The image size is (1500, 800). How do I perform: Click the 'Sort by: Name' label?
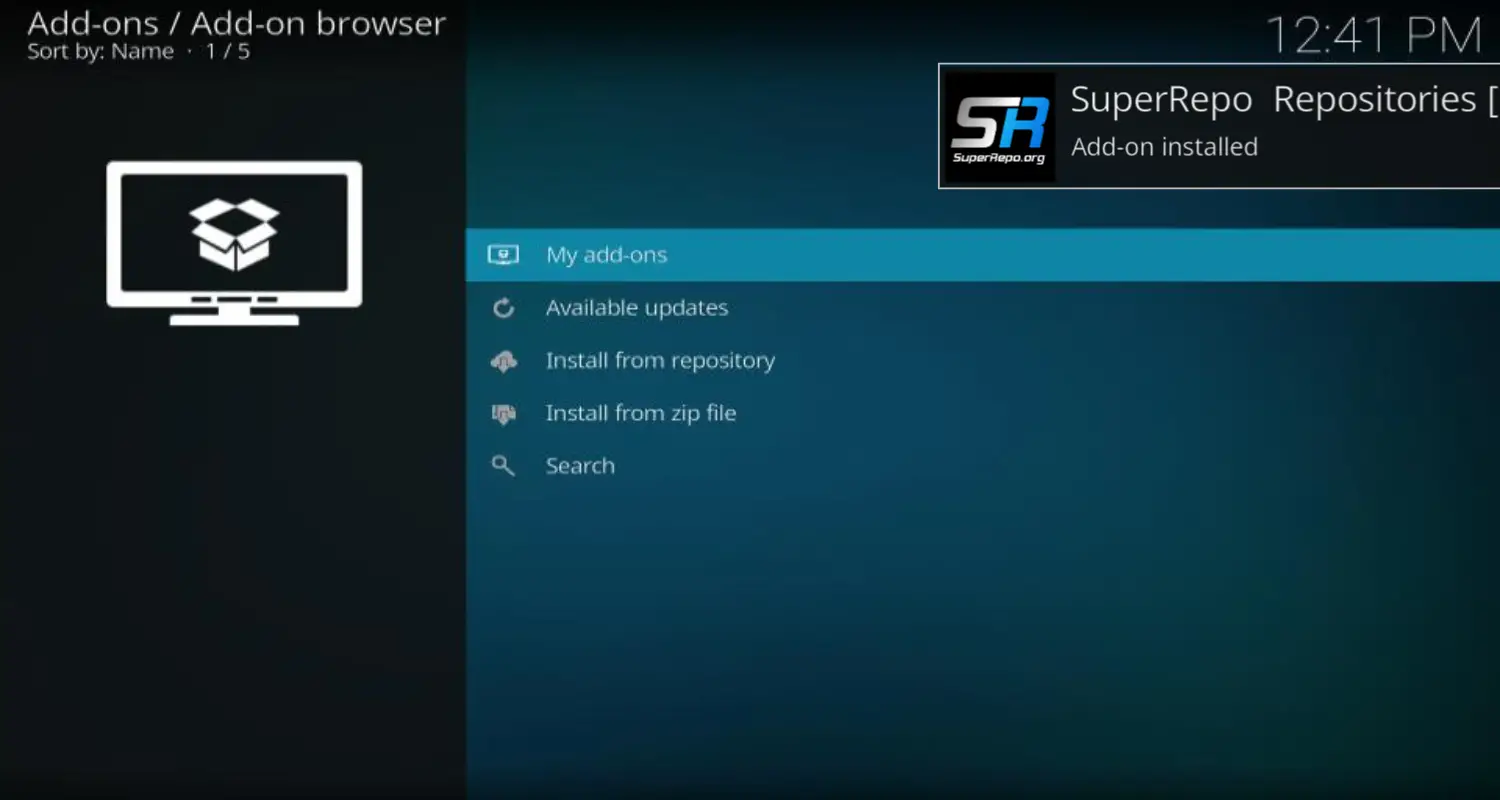pyautogui.click(x=100, y=51)
